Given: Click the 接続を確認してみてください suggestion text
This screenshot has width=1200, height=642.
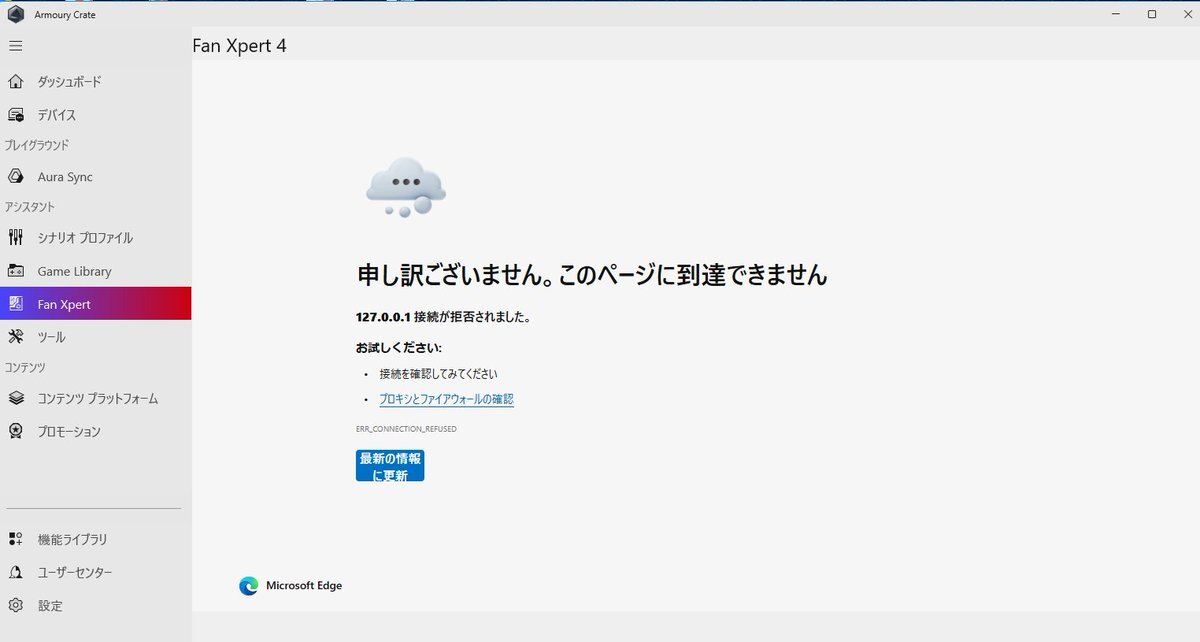Looking at the screenshot, I should (438, 374).
